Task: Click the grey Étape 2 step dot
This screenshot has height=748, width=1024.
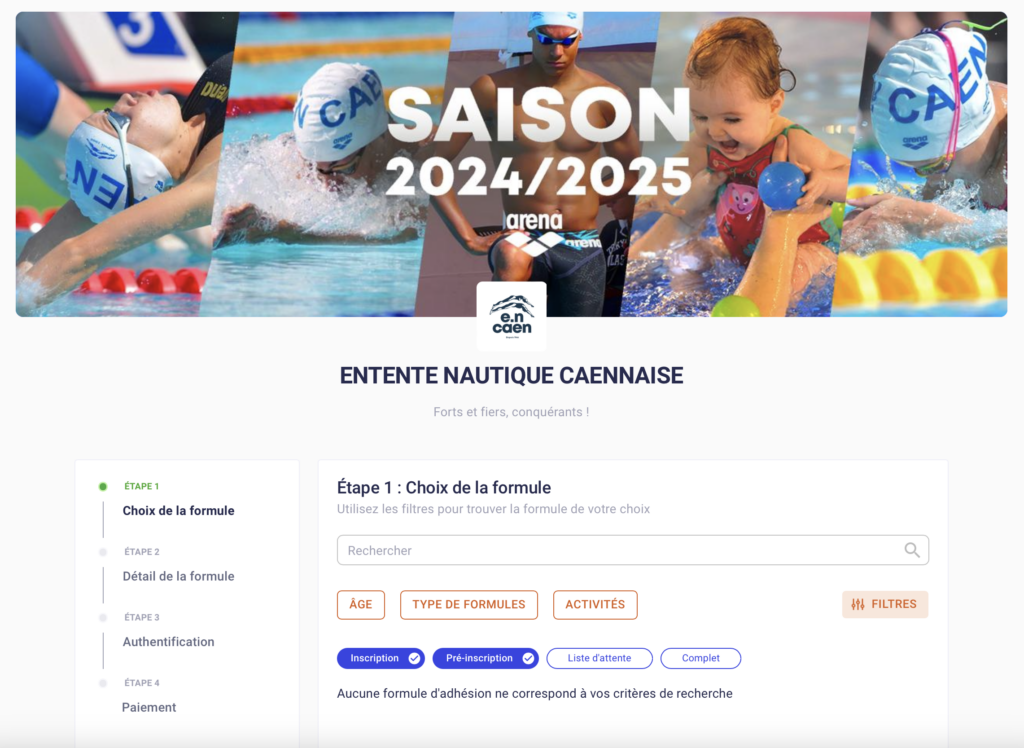Action: [x=103, y=552]
